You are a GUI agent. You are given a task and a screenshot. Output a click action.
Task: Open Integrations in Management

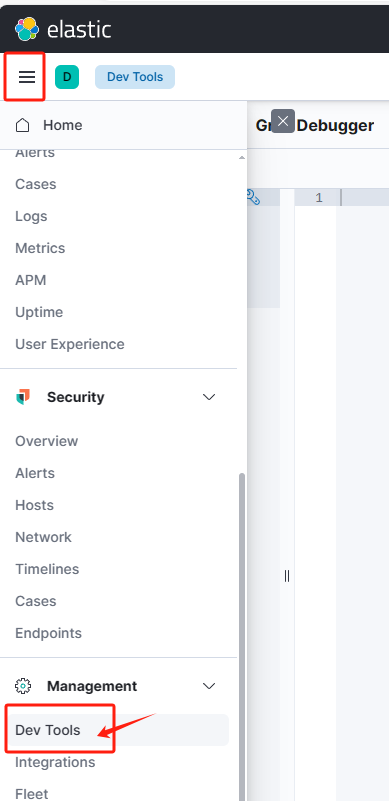click(x=55, y=762)
